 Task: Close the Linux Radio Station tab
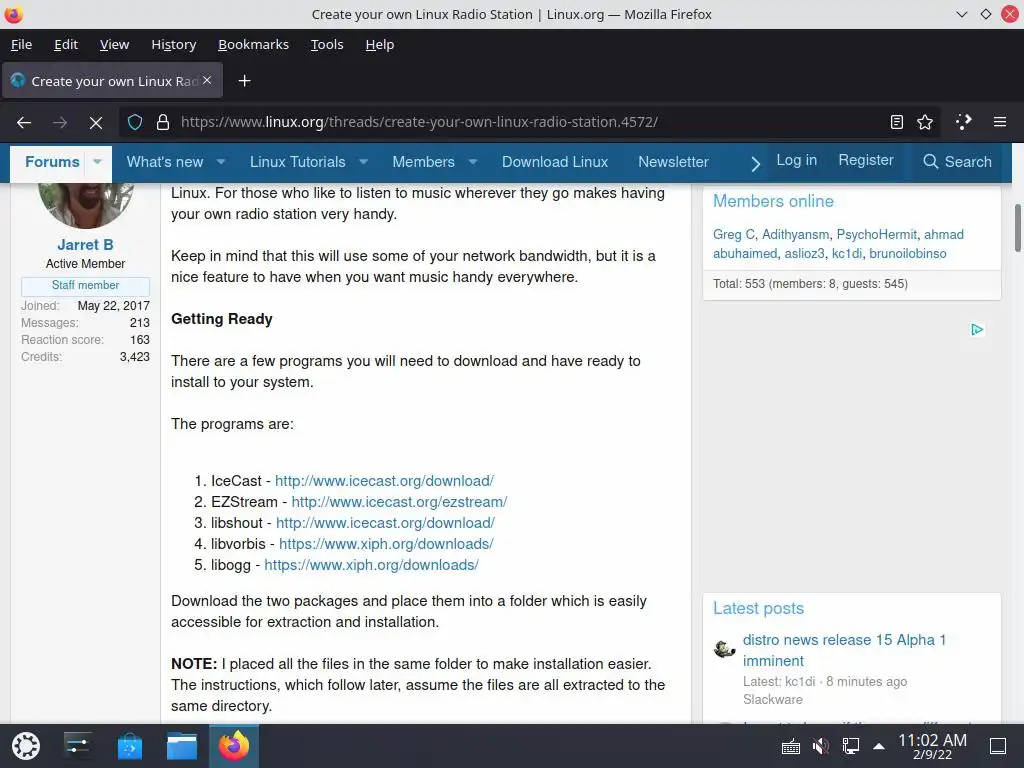pyautogui.click(x=207, y=80)
